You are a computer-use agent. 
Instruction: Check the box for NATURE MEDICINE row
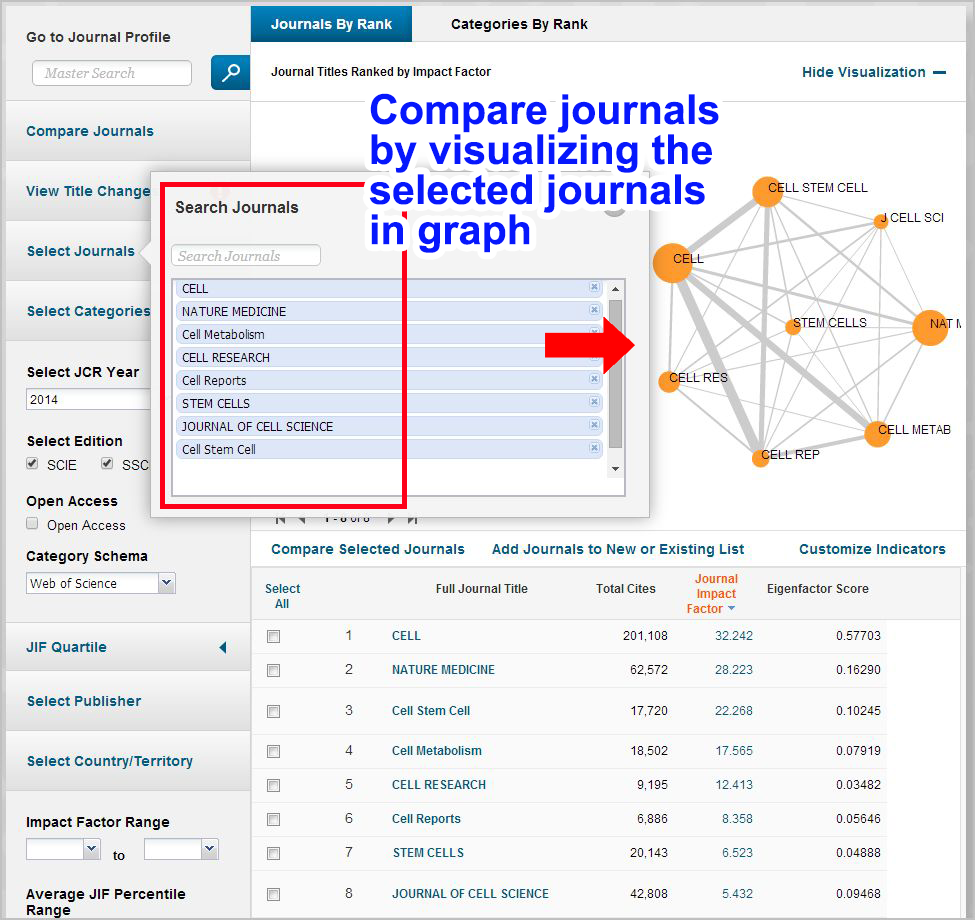pyautogui.click(x=274, y=671)
